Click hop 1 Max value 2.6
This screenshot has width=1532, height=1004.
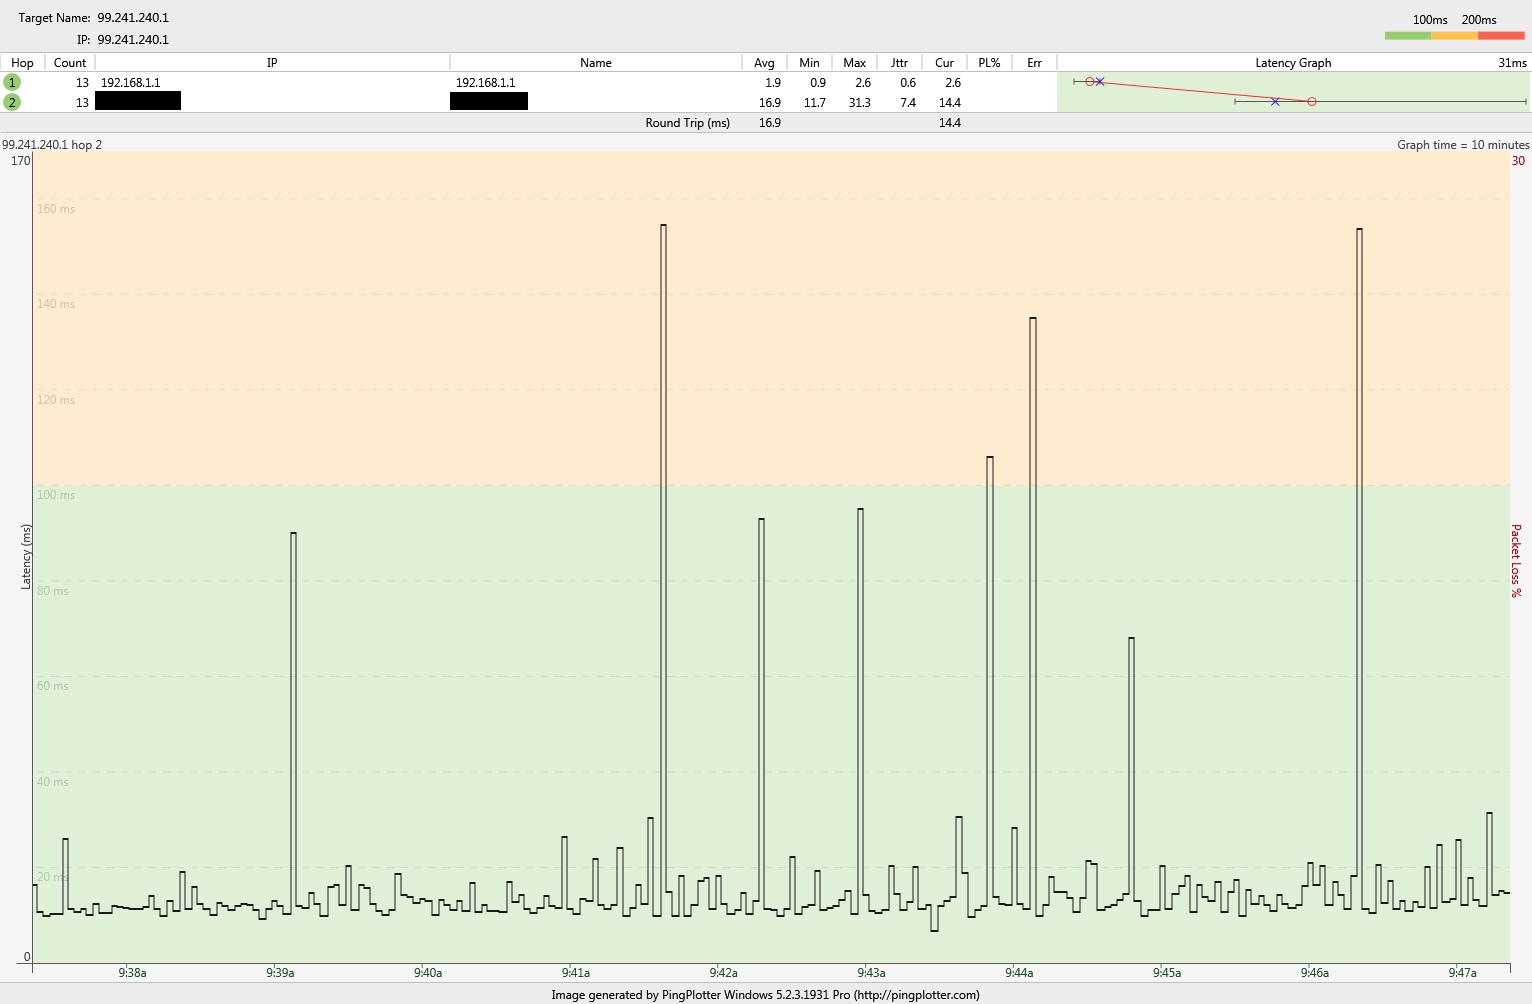pyautogui.click(x=863, y=83)
